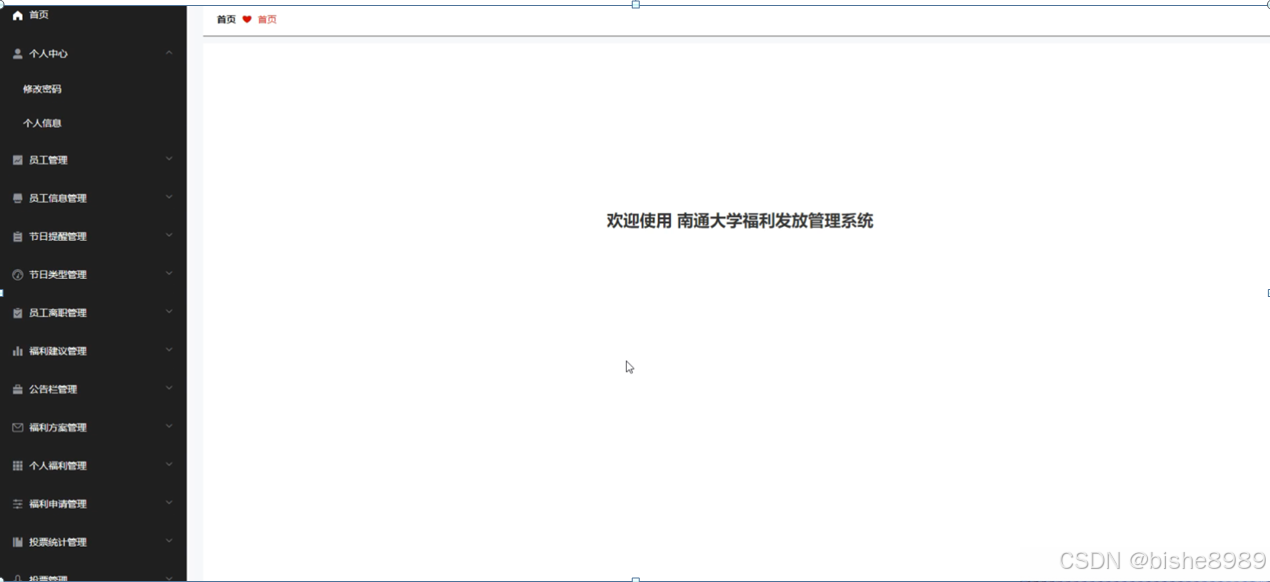Image resolution: width=1270 pixels, height=582 pixels.
Task: Open the 员工管理 menu label
Action: point(48,160)
